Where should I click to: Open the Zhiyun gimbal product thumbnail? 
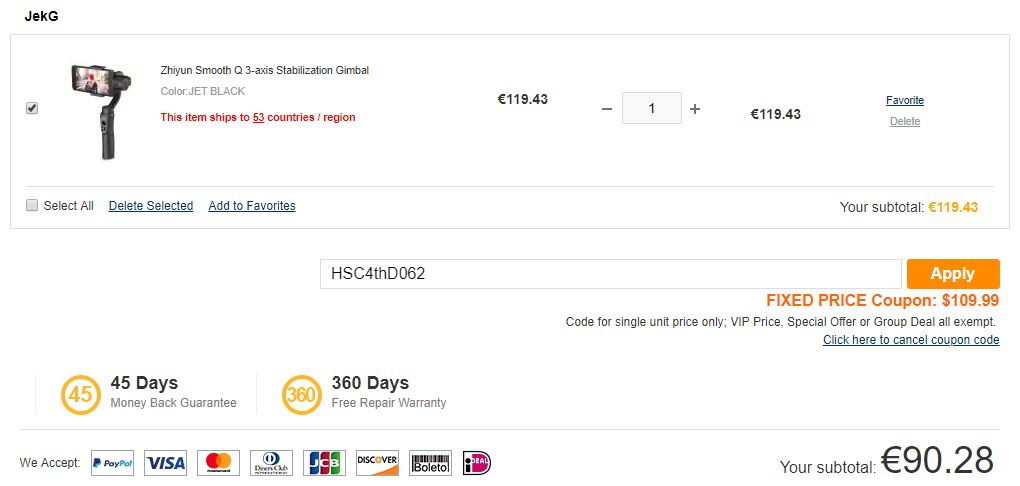(101, 111)
